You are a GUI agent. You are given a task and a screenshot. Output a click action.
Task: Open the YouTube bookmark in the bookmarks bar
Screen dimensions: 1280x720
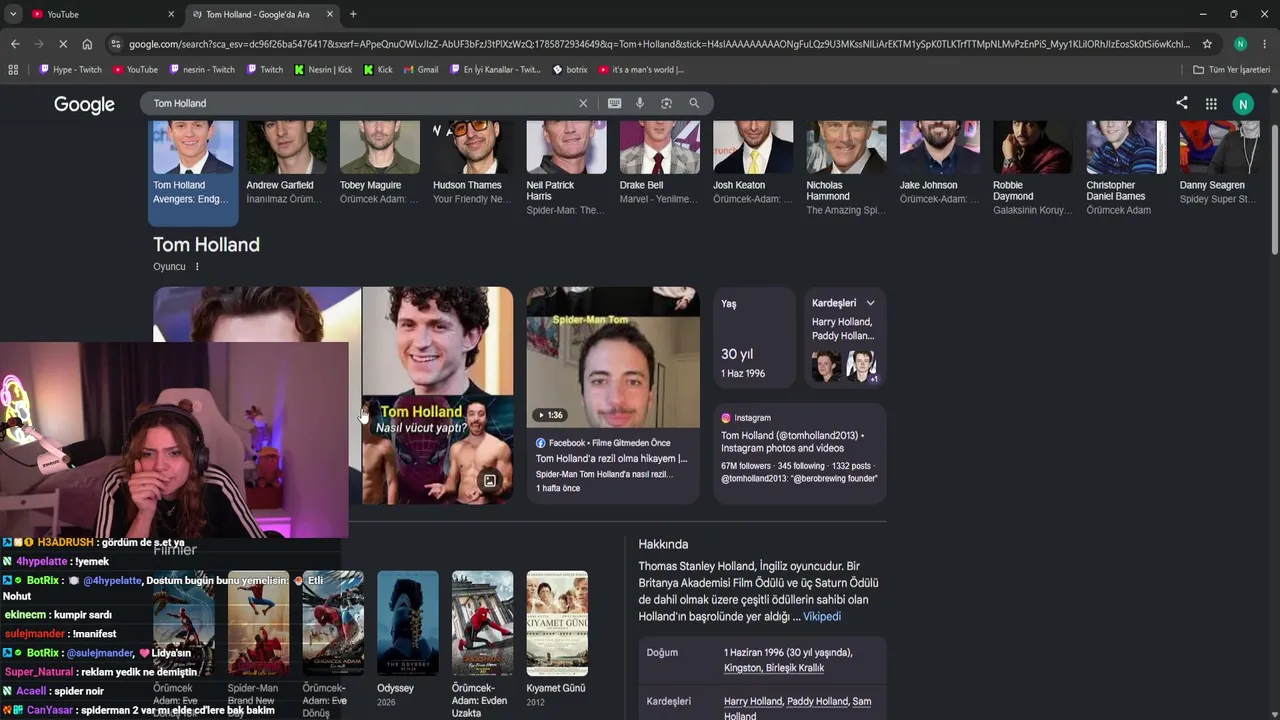coord(135,70)
